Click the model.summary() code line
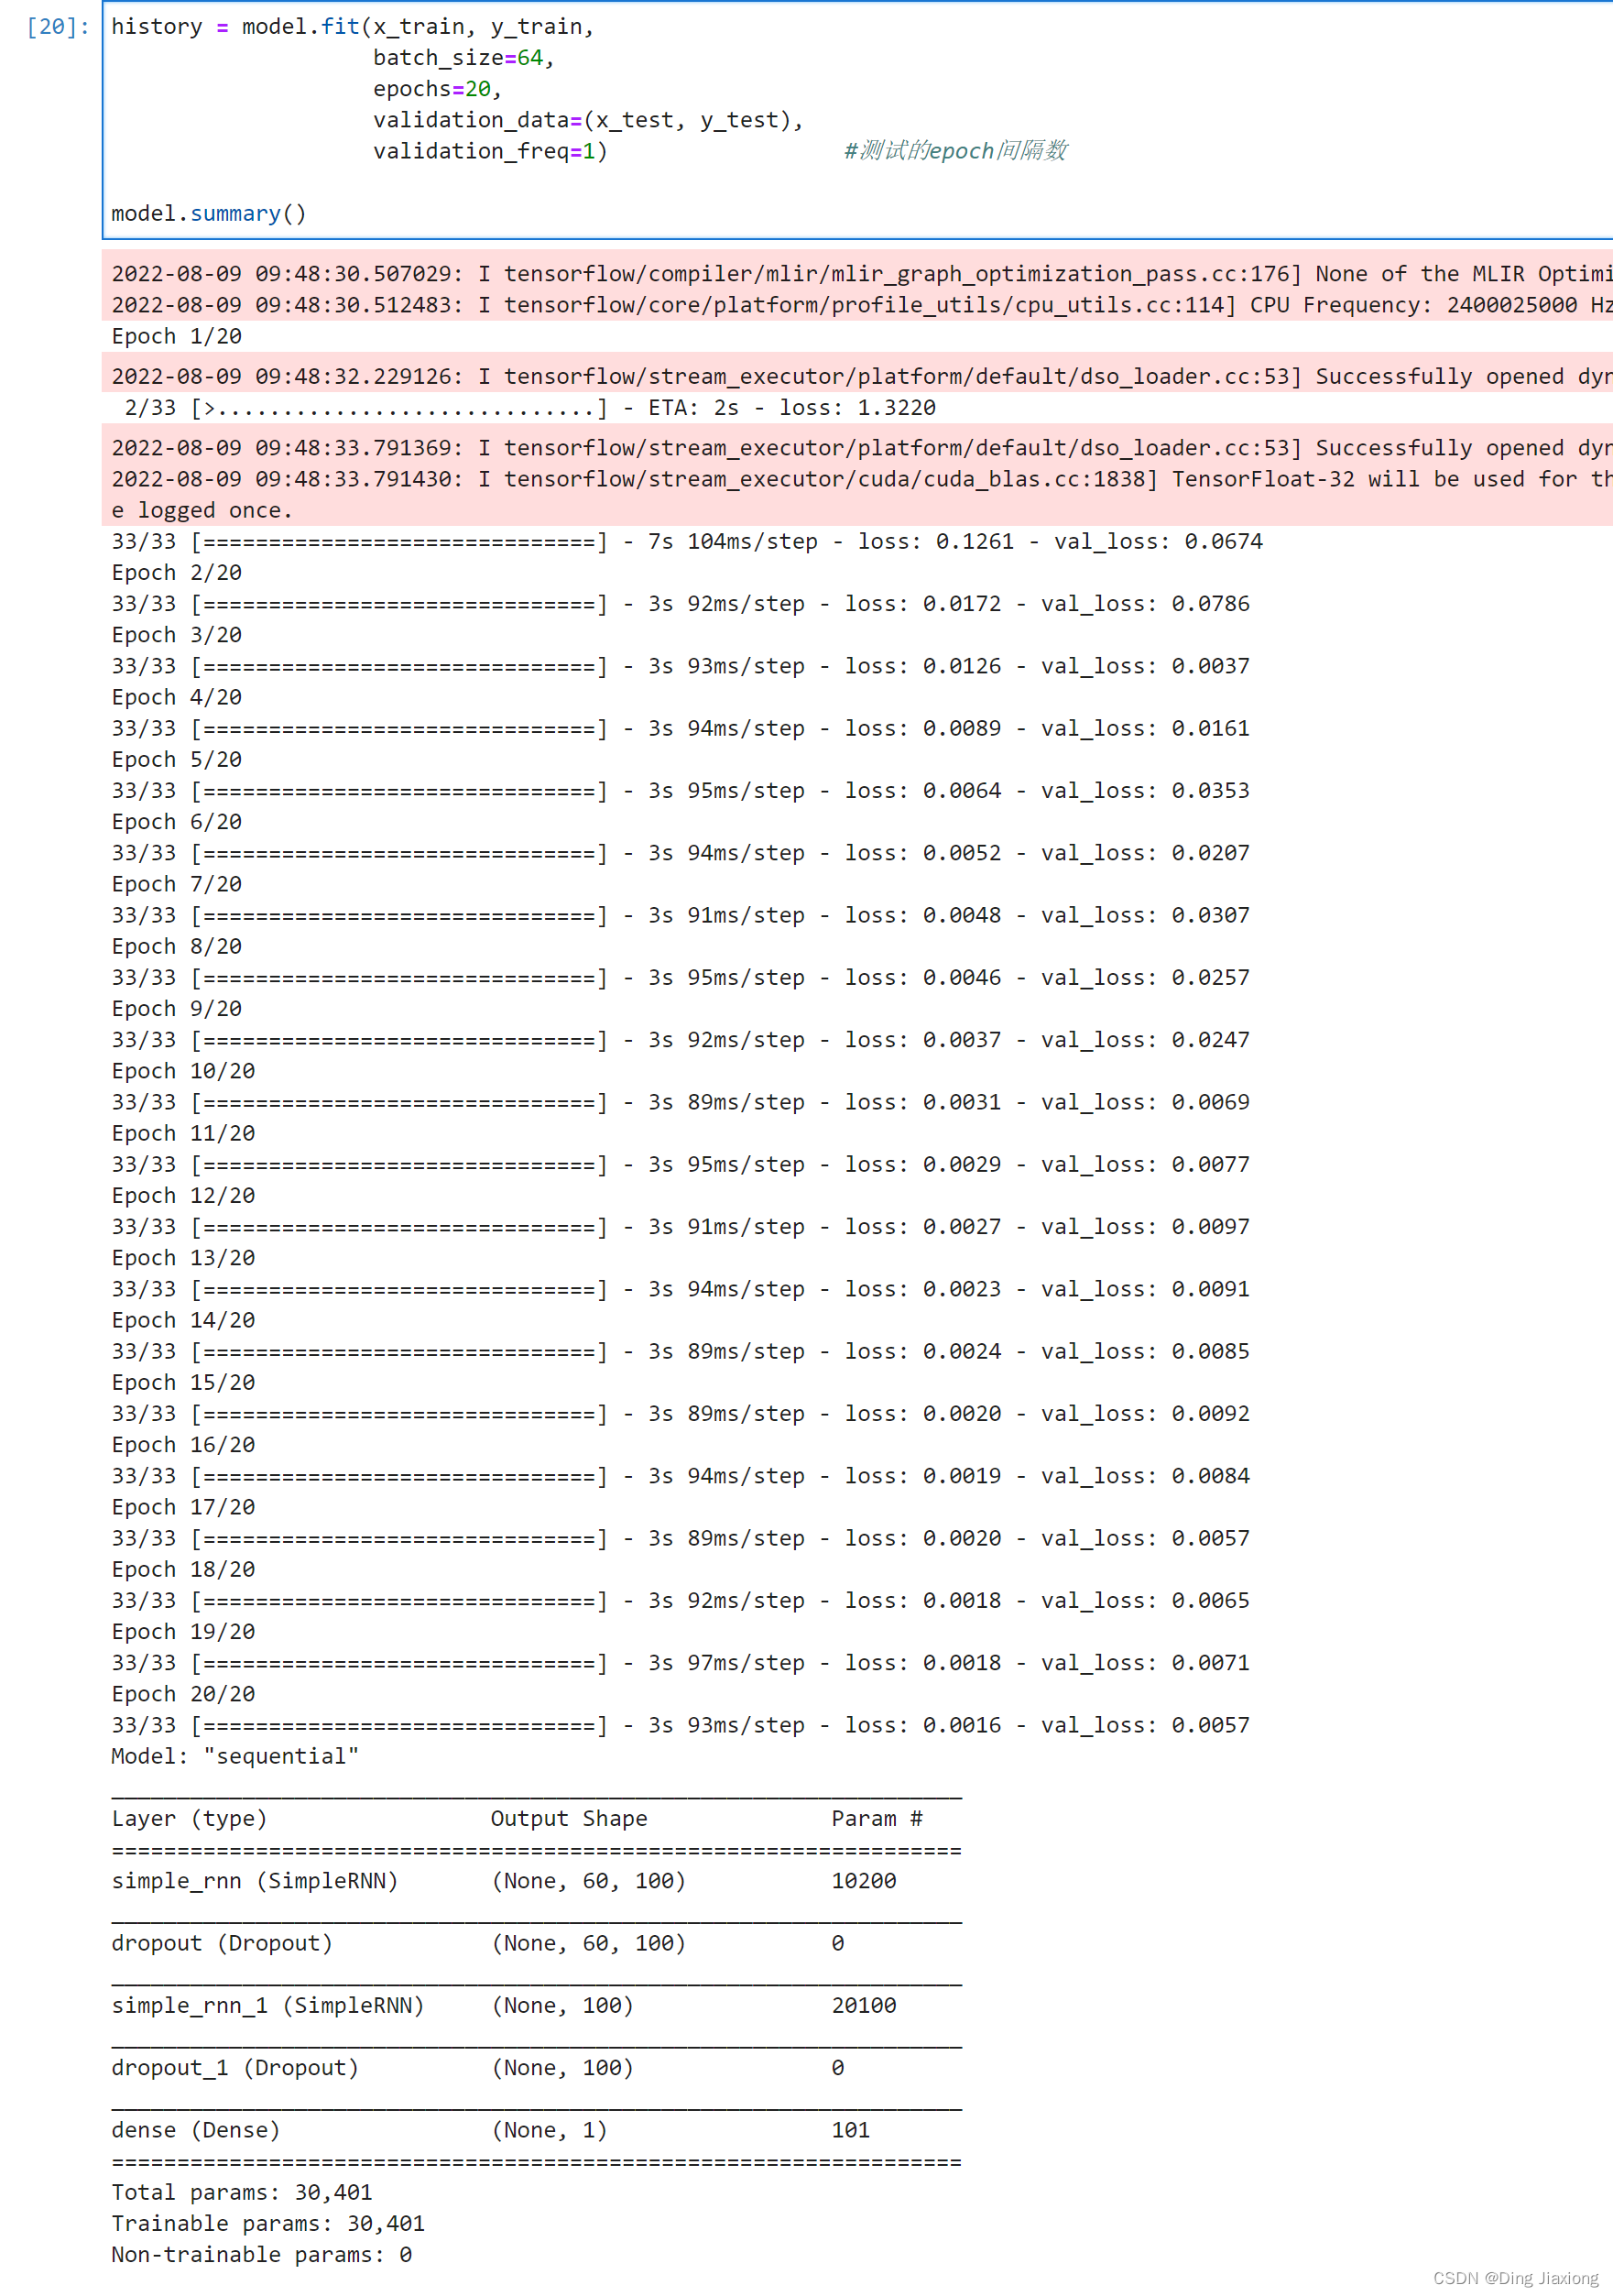 point(209,214)
